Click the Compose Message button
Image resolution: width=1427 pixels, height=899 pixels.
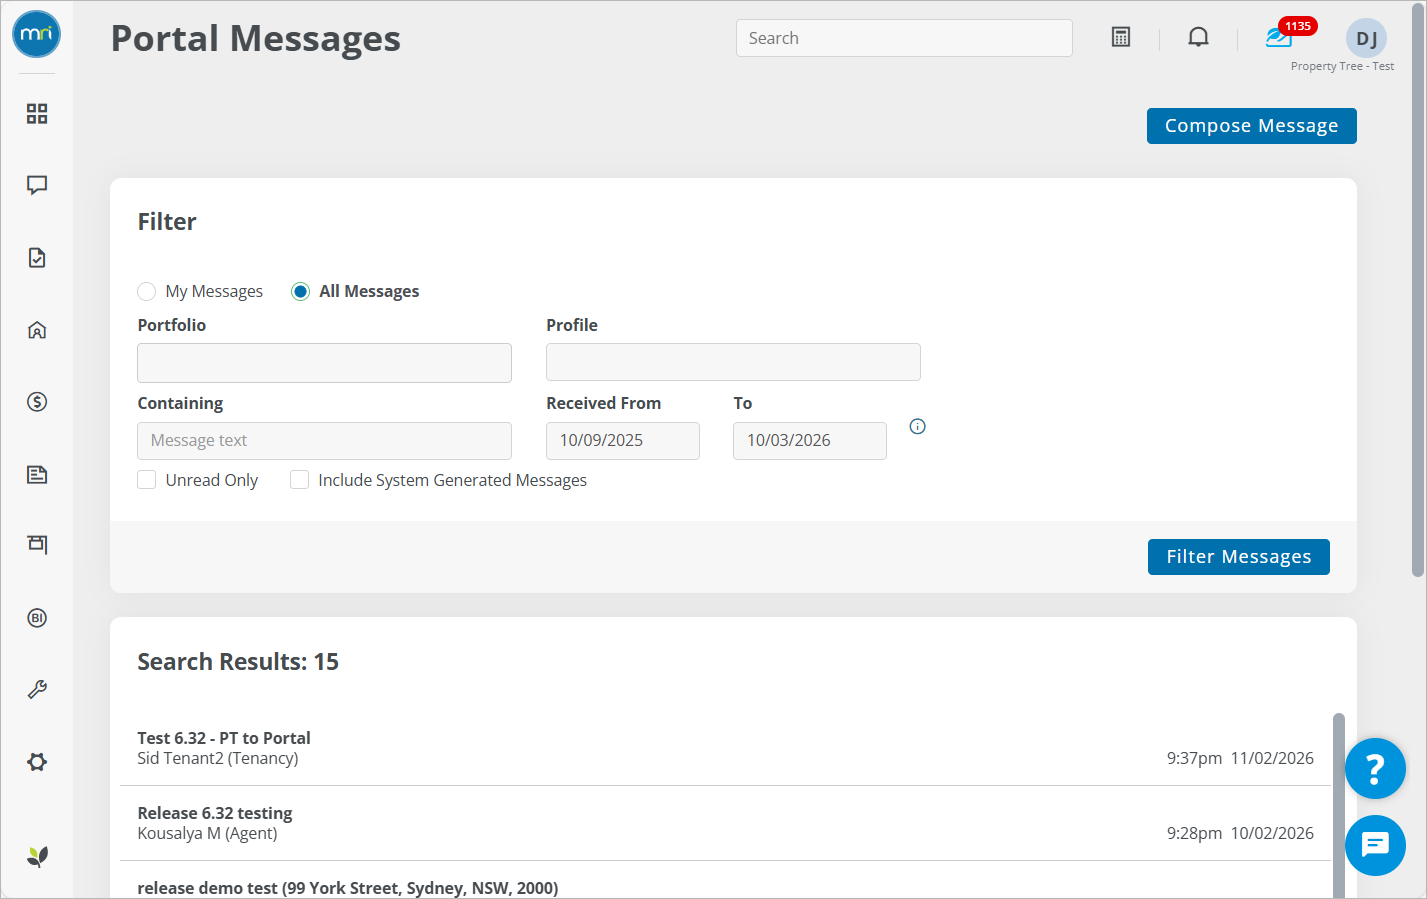[x=1252, y=126]
